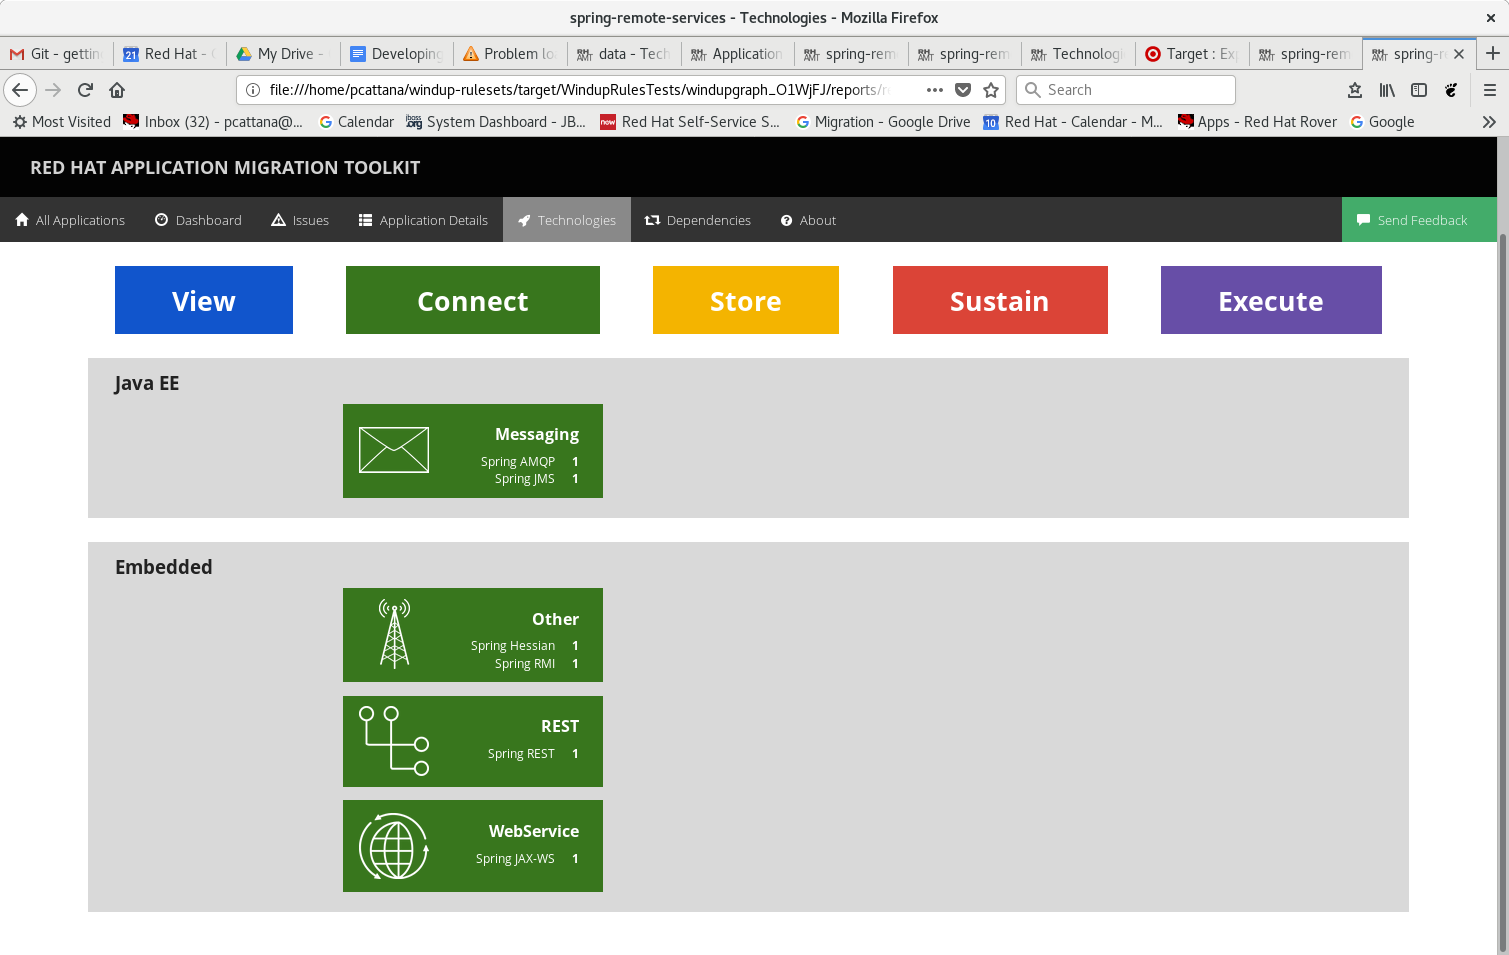Open Application Details page
Image resolution: width=1509 pixels, height=955 pixels.
[423, 220]
